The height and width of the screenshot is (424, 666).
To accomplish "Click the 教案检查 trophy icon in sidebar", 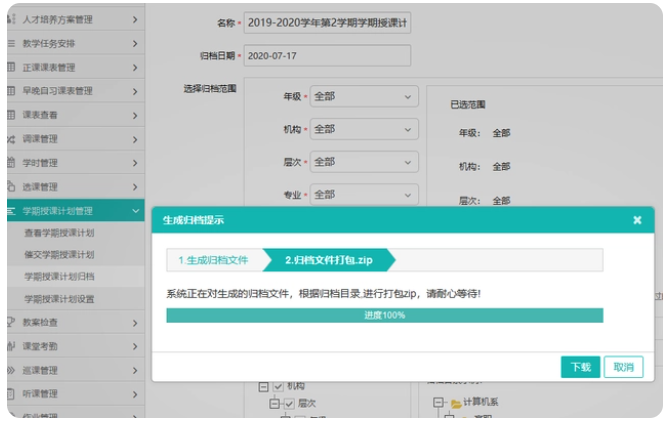I will [11, 322].
